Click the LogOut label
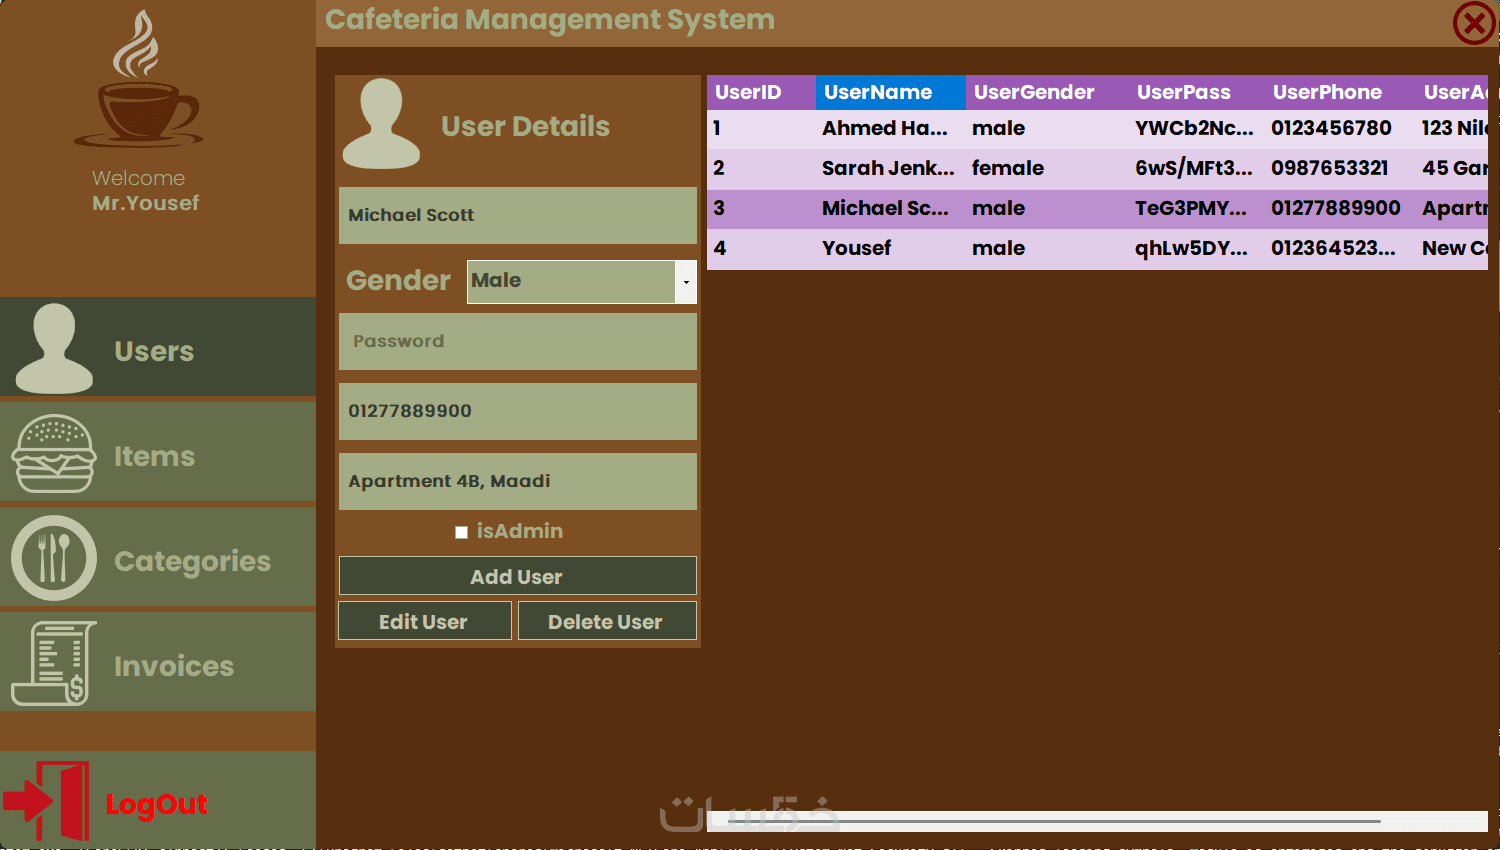Image resolution: width=1500 pixels, height=850 pixels. pos(157,804)
